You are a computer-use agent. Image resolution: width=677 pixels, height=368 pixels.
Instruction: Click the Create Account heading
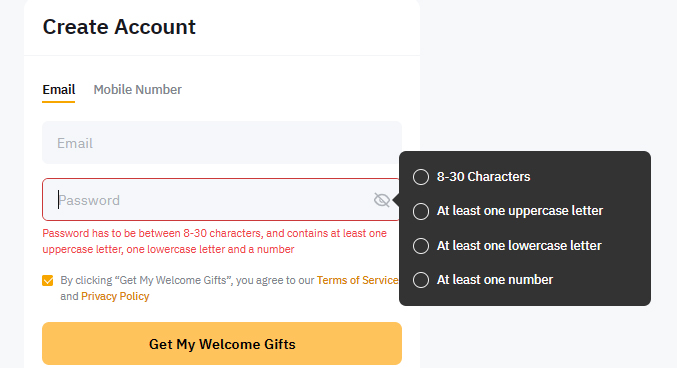tap(119, 27)
